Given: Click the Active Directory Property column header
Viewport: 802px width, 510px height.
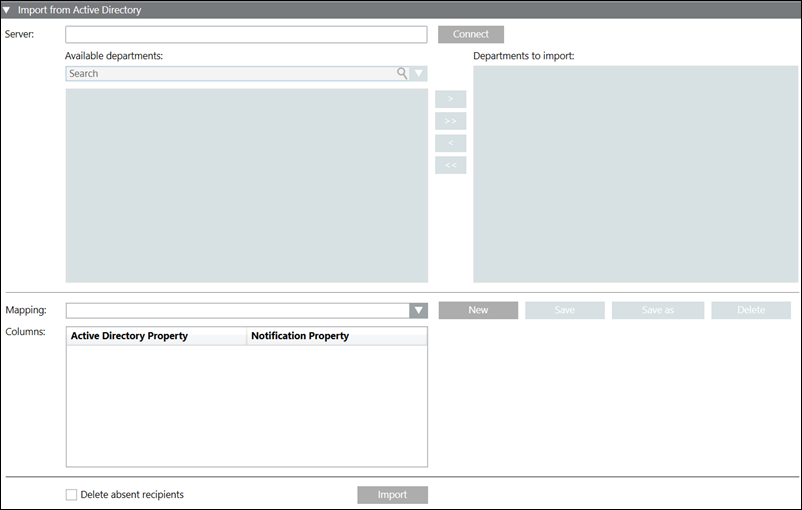Looking at the screenshot, I should (156, 336).
